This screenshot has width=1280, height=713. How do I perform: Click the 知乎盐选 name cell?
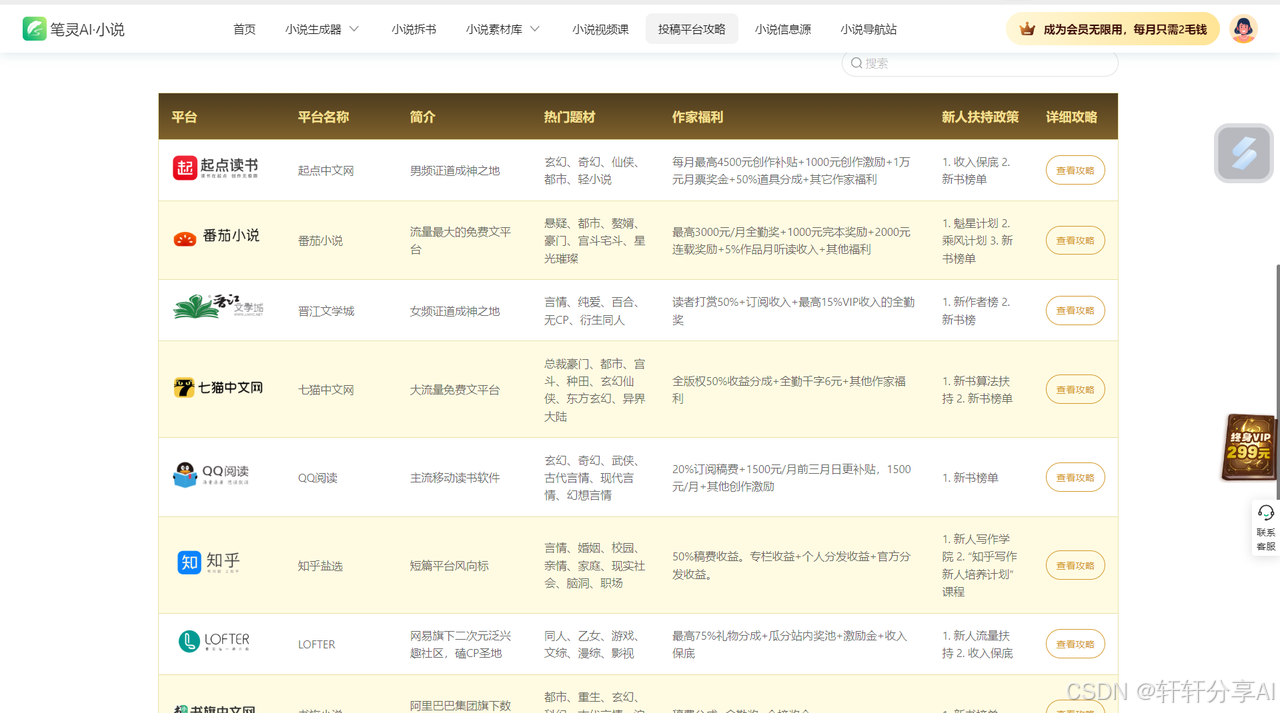[x=320, y=566]
